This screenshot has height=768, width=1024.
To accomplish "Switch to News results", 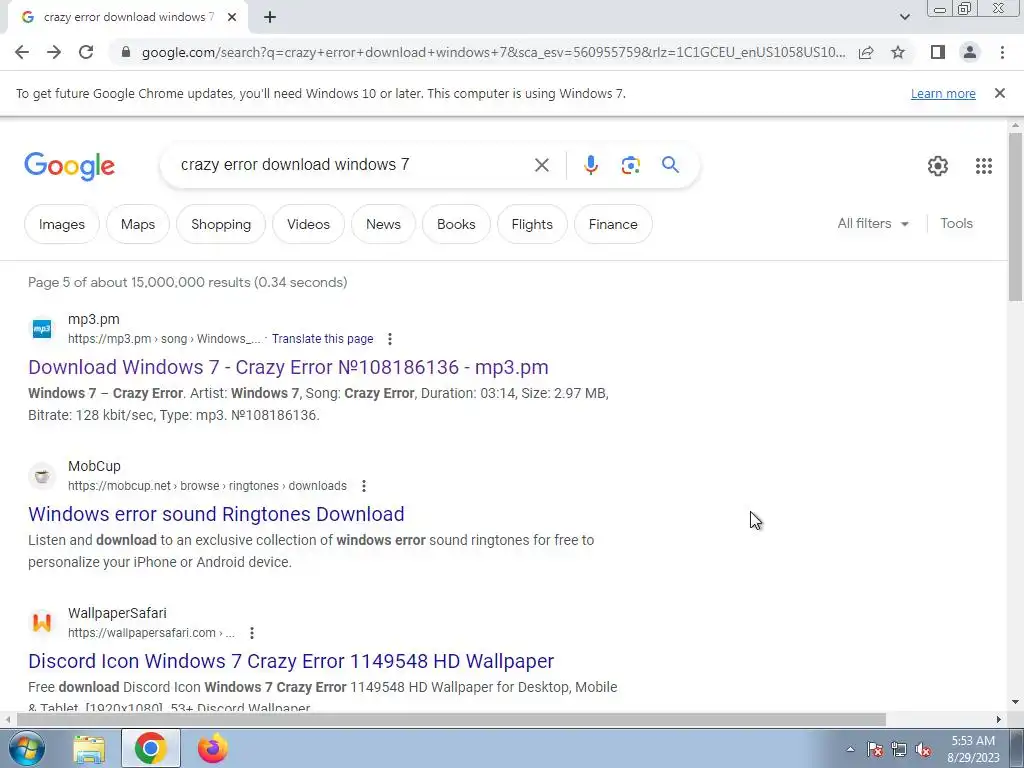I will 383,224.
